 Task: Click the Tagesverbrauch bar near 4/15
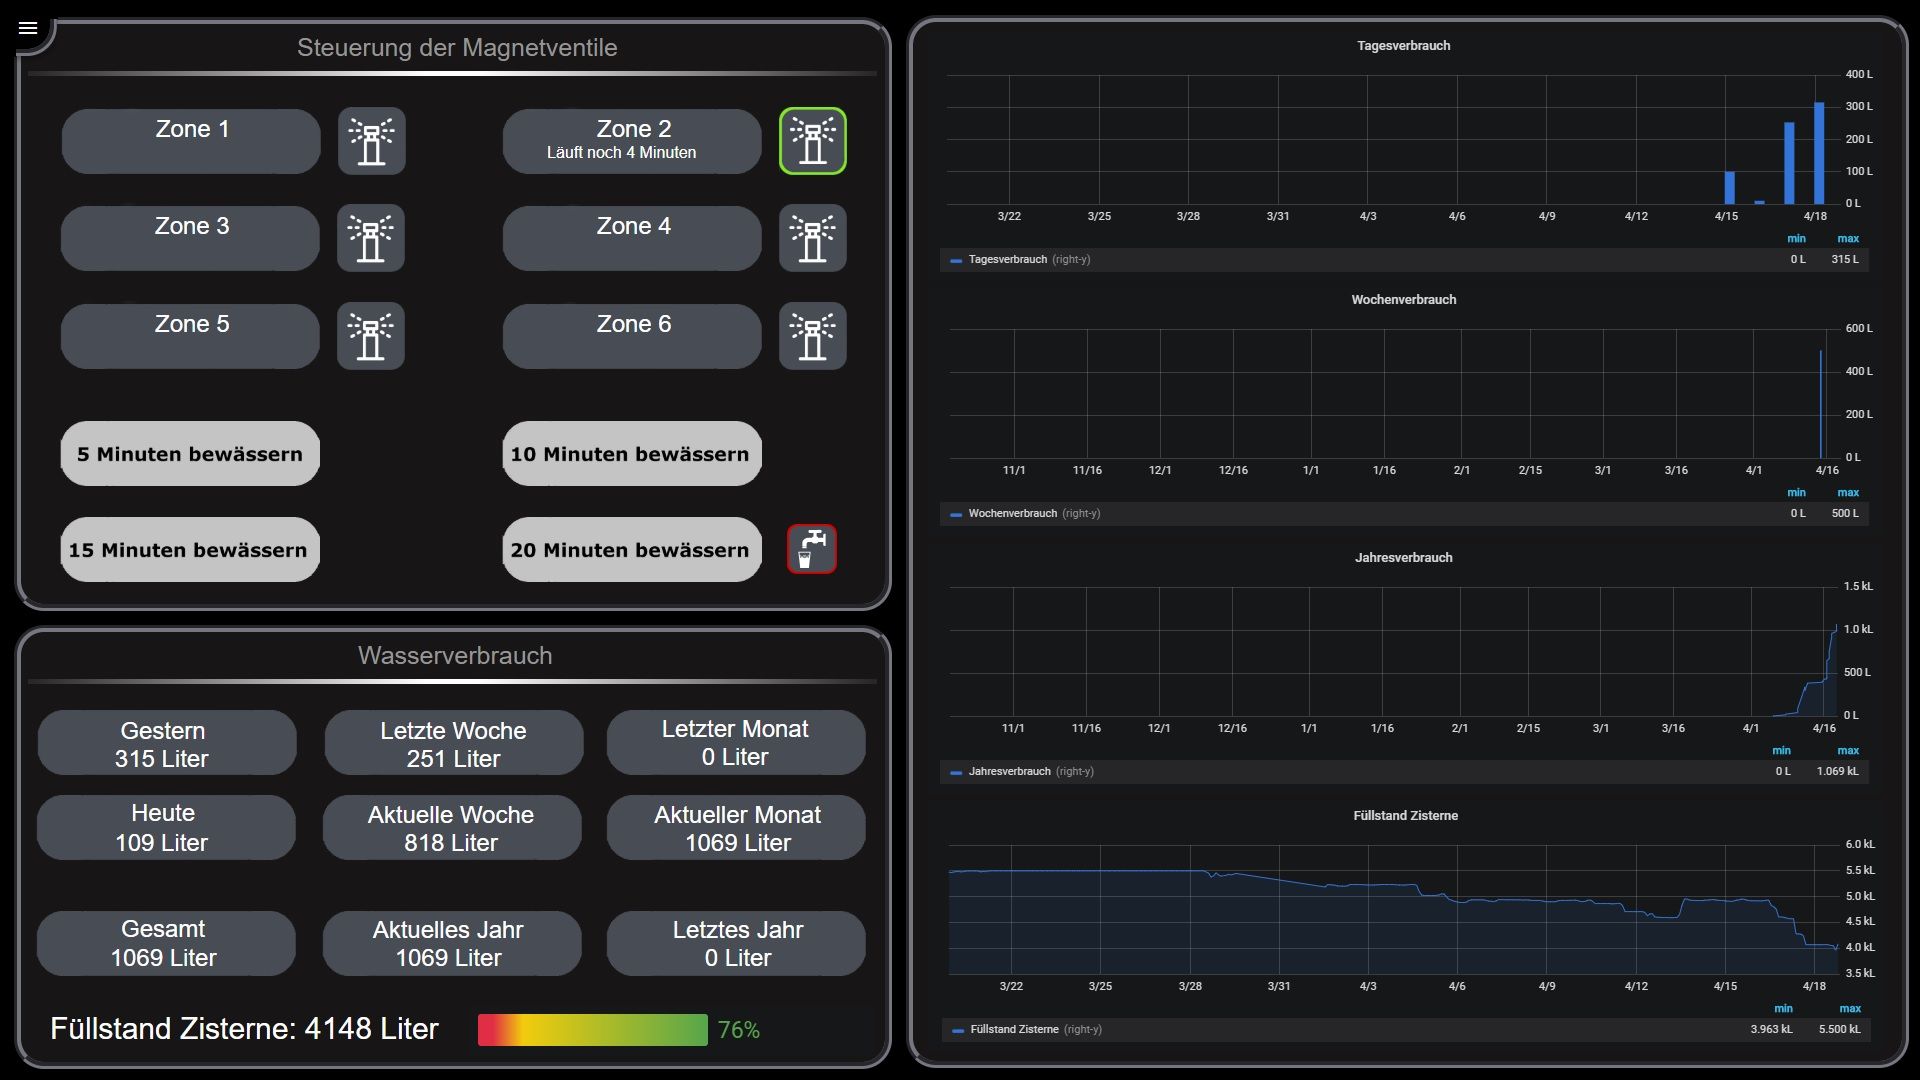pyautogui.click(x=1730, y=188)
